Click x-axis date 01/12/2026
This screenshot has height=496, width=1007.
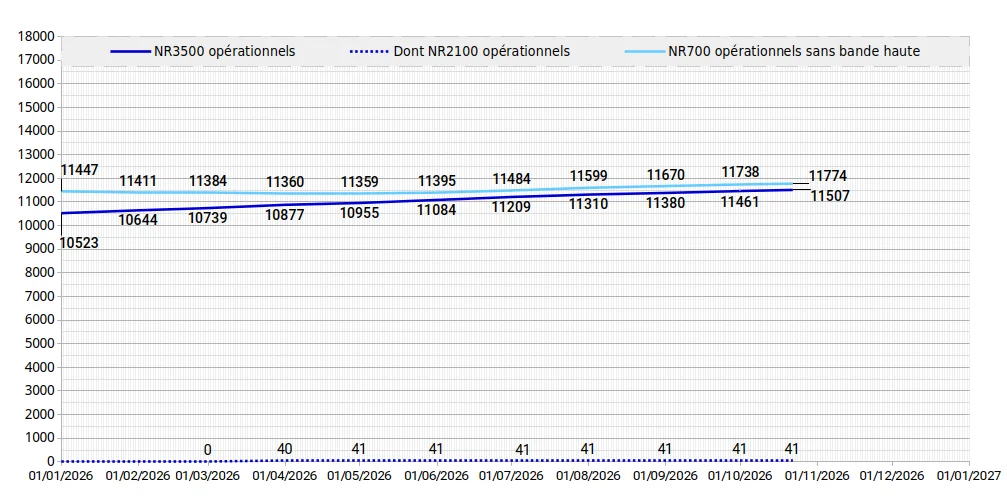click(x=892, y=476)
